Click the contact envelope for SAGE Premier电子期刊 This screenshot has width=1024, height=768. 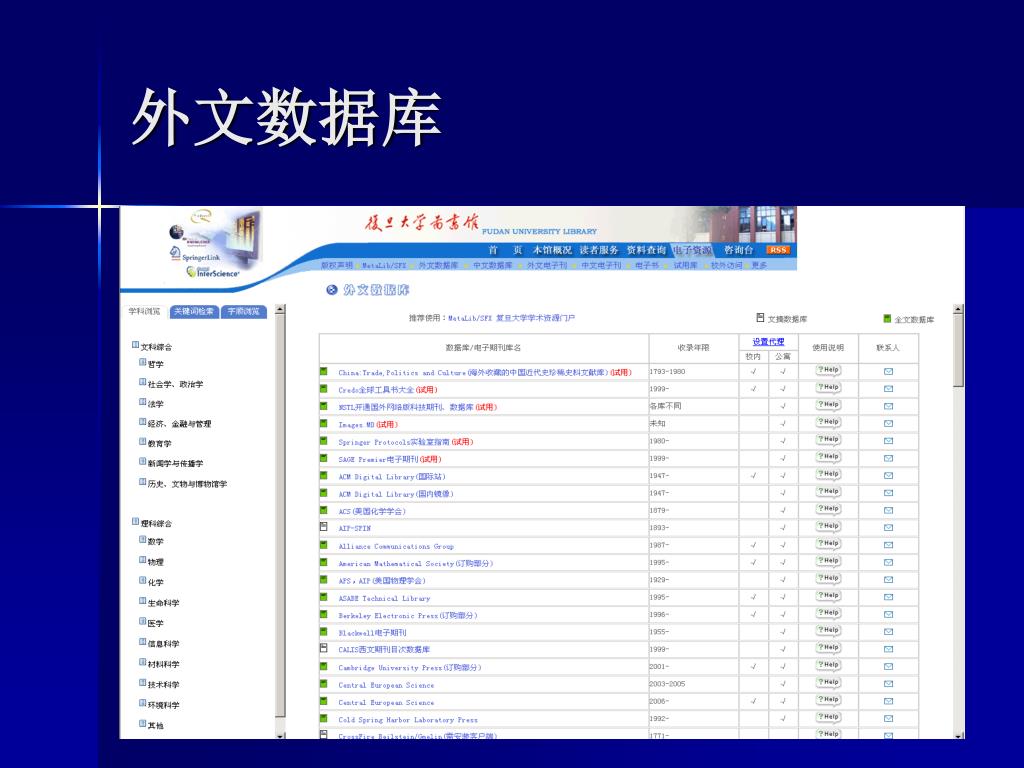(888, 458)
